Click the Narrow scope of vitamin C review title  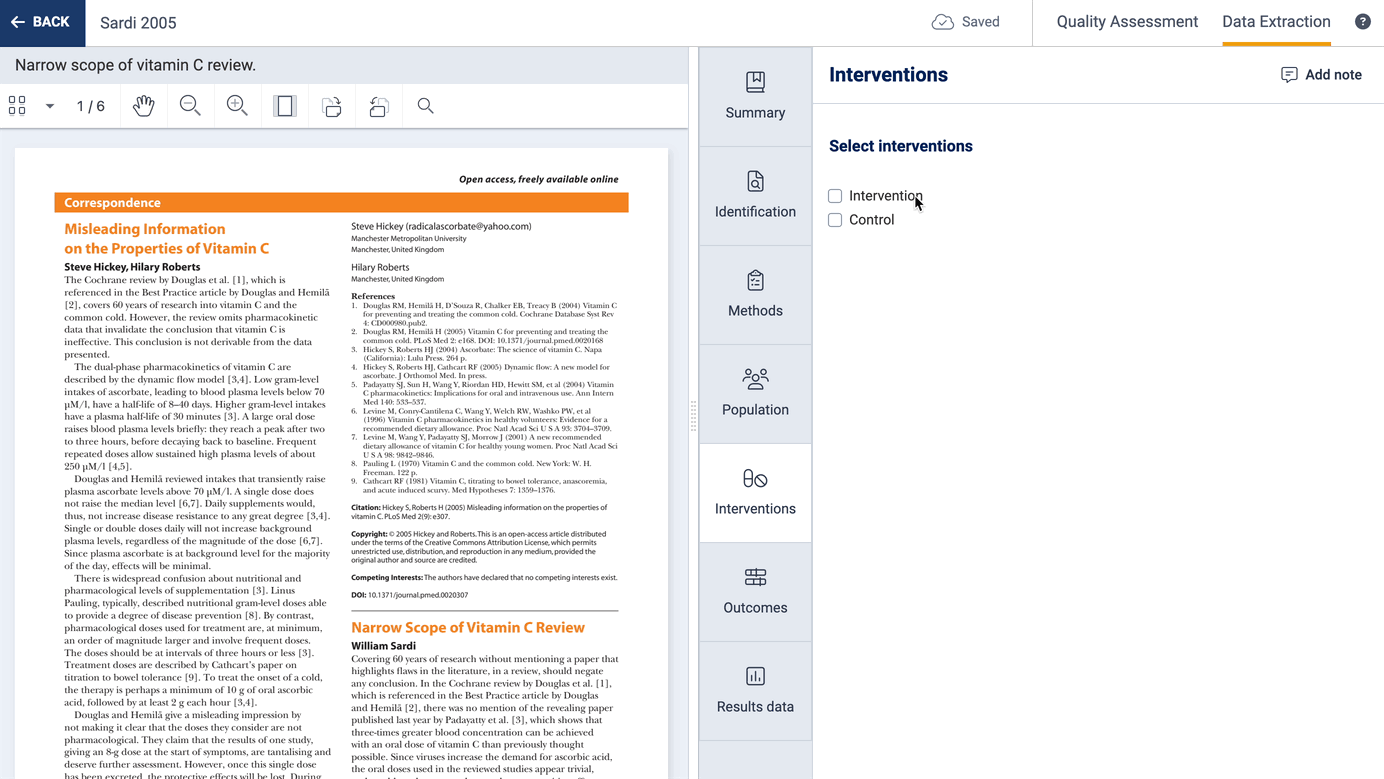point(135,65)
